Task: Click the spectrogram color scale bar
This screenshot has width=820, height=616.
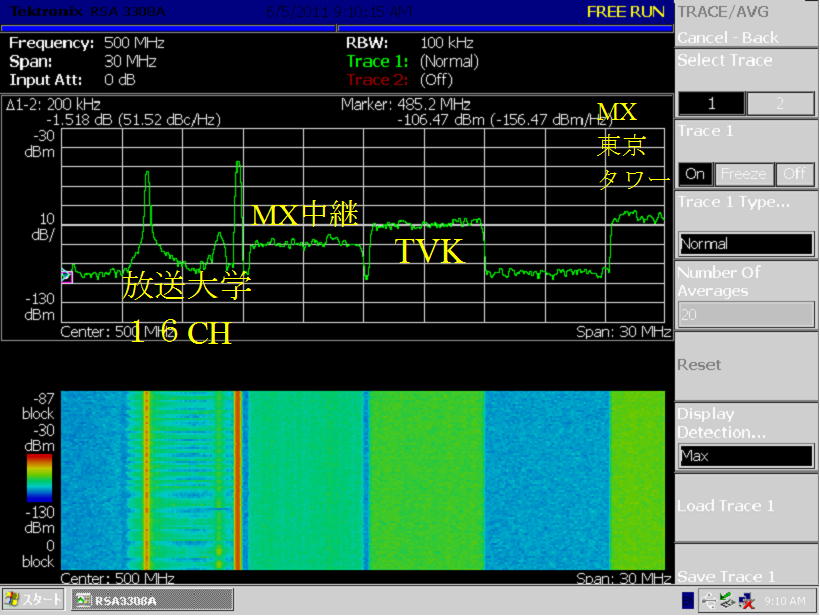Action: click(x=40, y=478)
